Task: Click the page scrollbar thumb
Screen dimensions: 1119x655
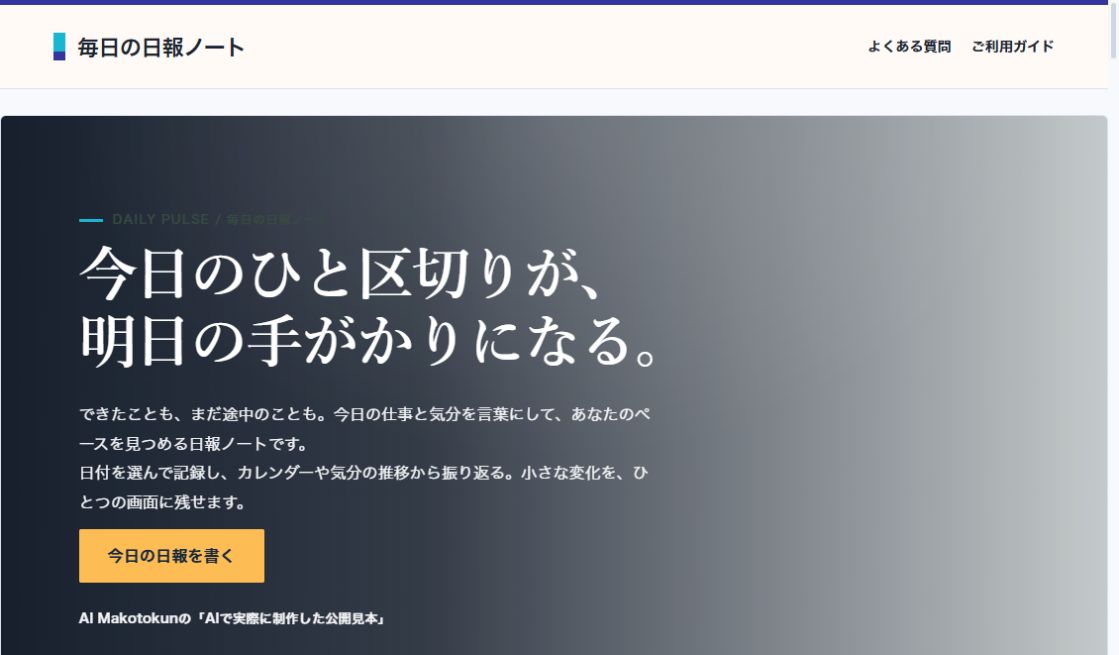Action: pyautogui.click(x=1114, y=29)
